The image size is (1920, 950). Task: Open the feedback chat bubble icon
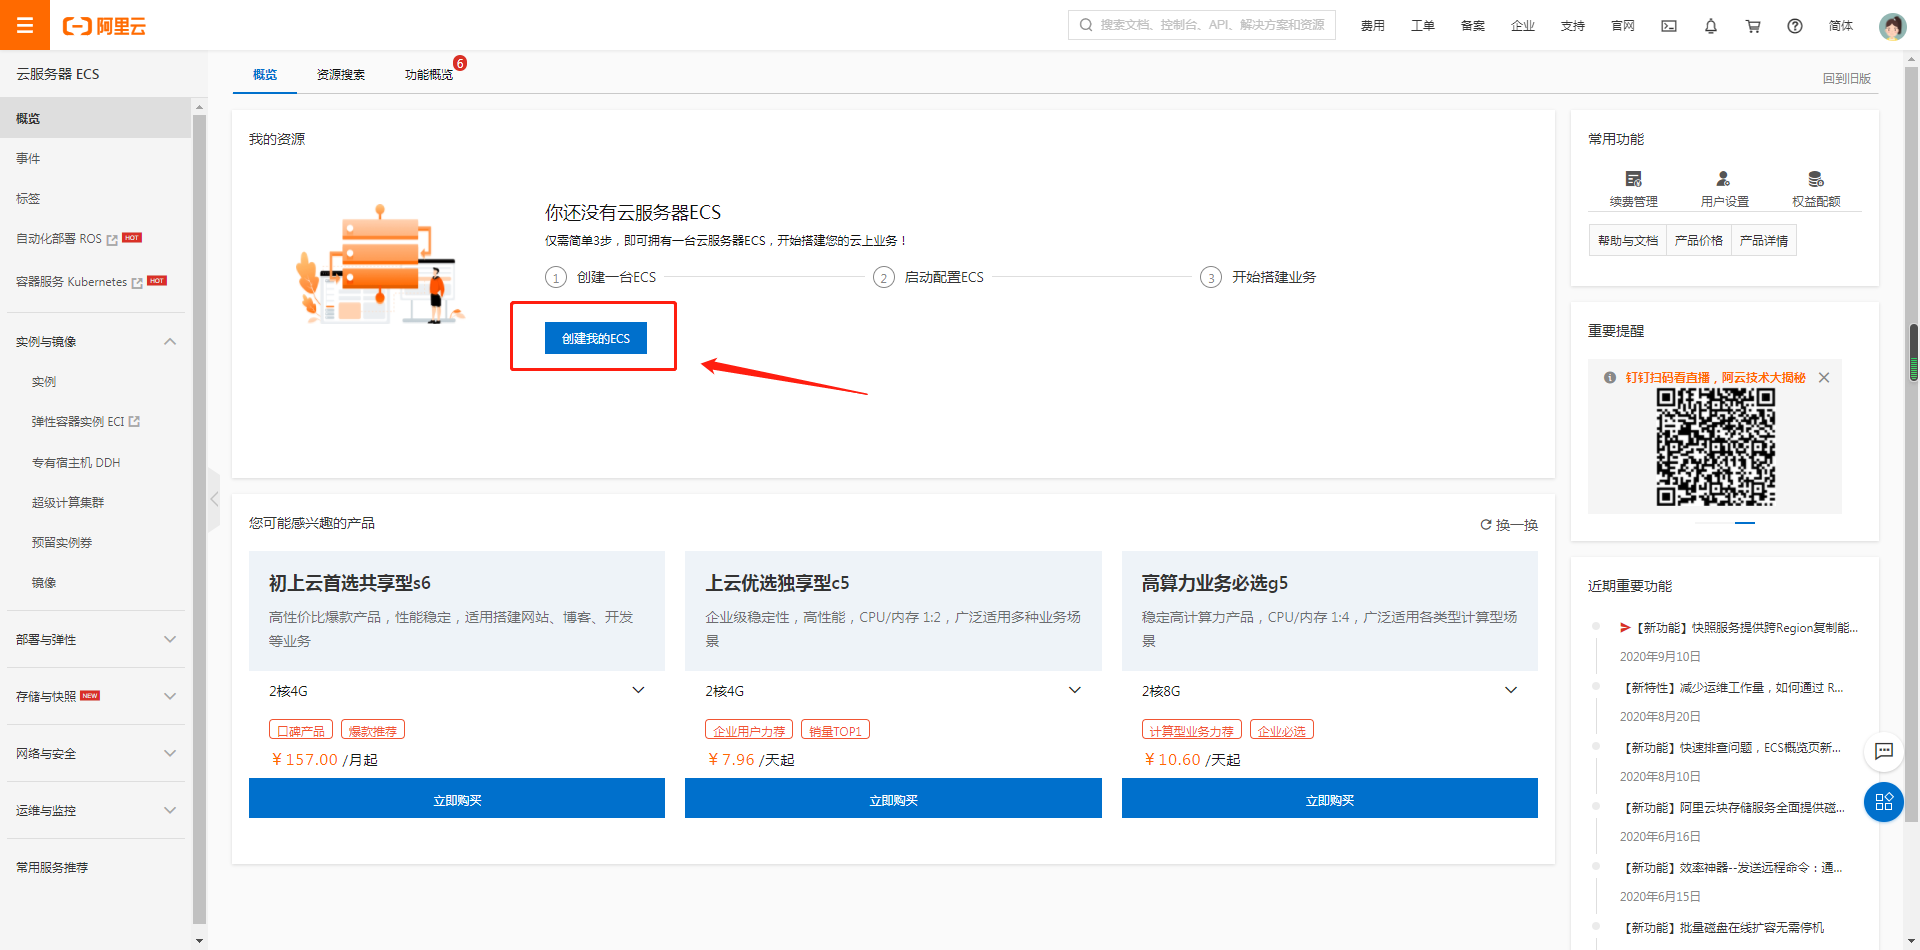1884,751
